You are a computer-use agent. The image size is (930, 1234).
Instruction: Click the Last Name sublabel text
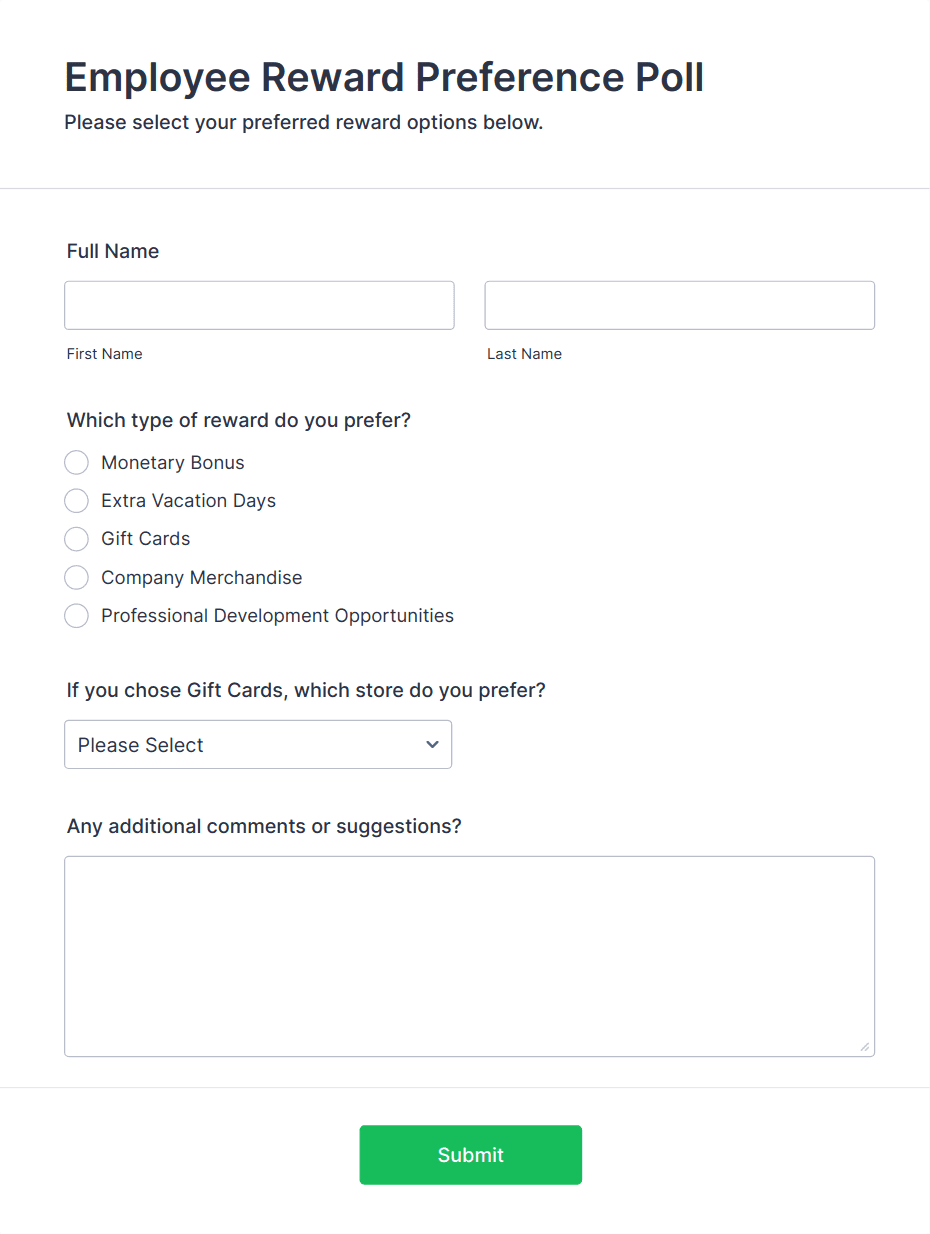coord(524,353)
